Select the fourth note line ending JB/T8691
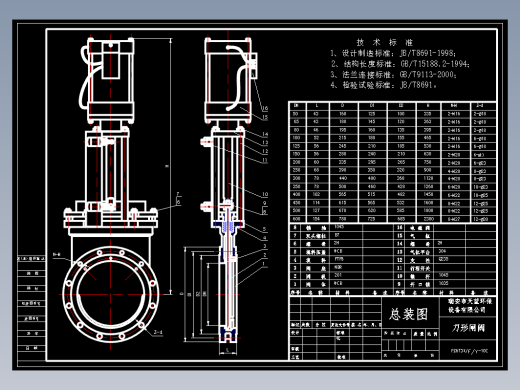 (383, 85)
